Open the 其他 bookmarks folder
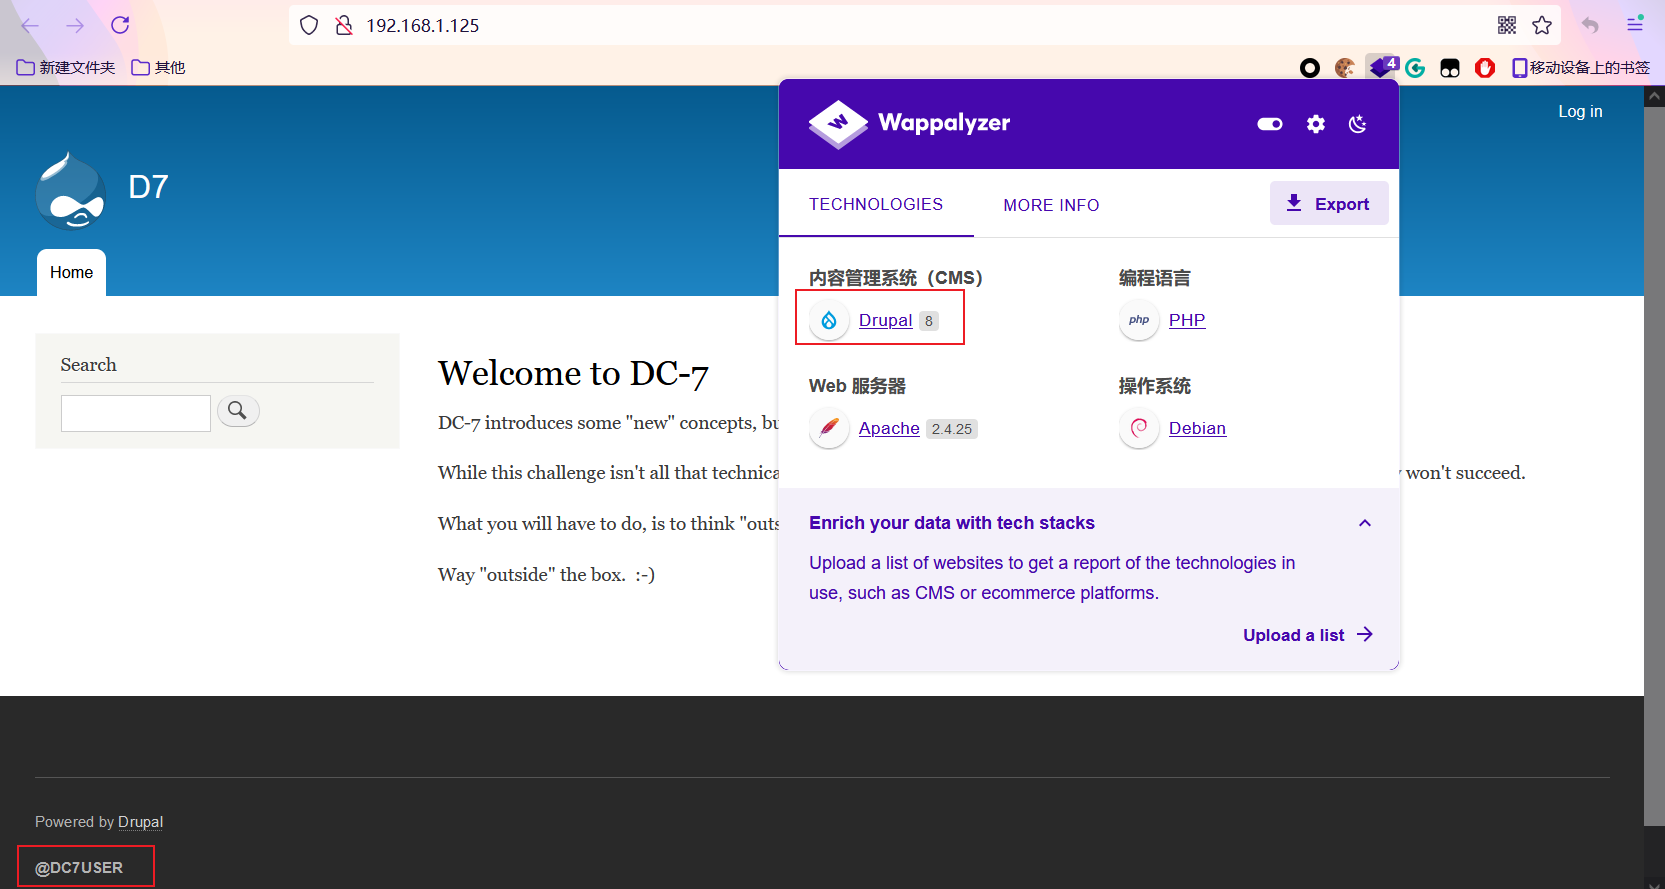This screenshot has width=1665, height=889. coord(158,67)
